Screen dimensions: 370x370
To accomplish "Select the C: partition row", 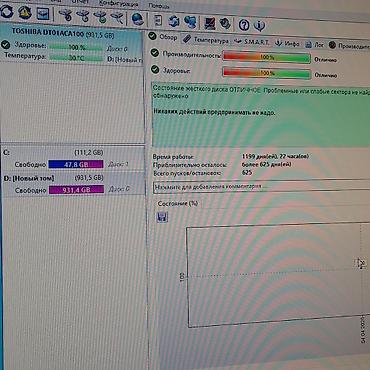I will click(x=73, y=158).
